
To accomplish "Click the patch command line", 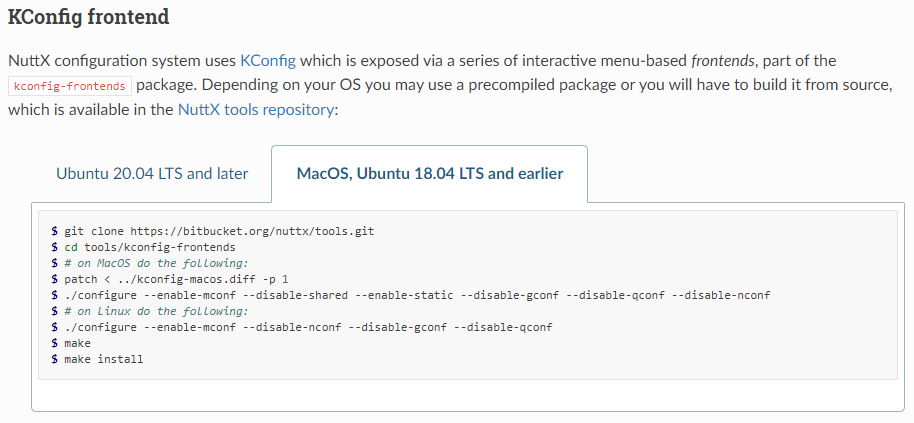I will pyautogui.click(x=176, y=279).
